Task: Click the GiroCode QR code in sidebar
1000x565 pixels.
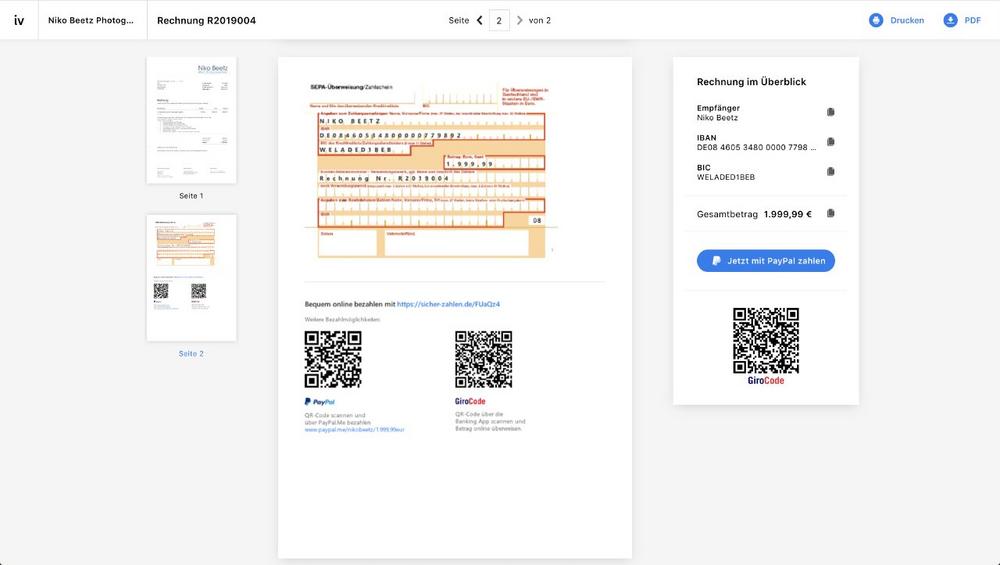Action: [766, 341]
